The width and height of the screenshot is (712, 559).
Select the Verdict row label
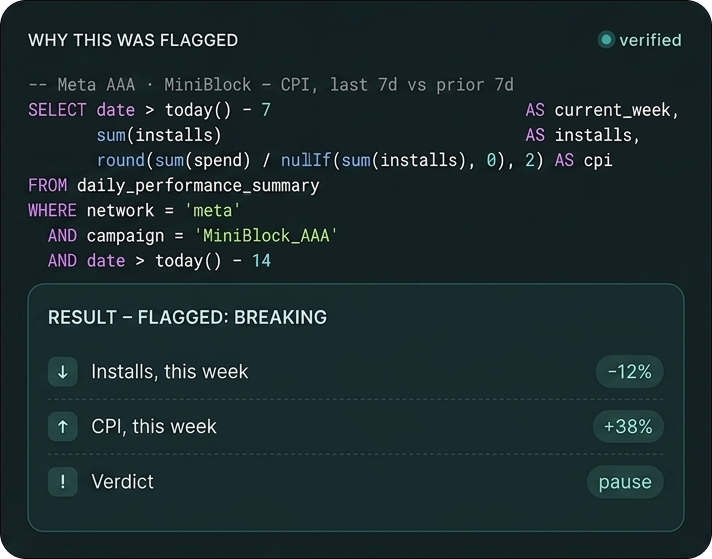pyautogui.click(x=123, y=481)
